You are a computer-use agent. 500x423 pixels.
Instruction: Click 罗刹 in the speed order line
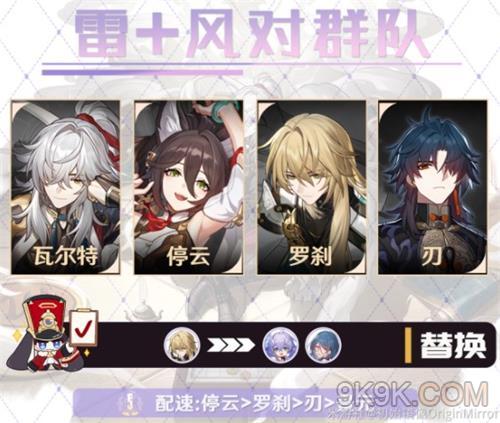tap(272, 404)
